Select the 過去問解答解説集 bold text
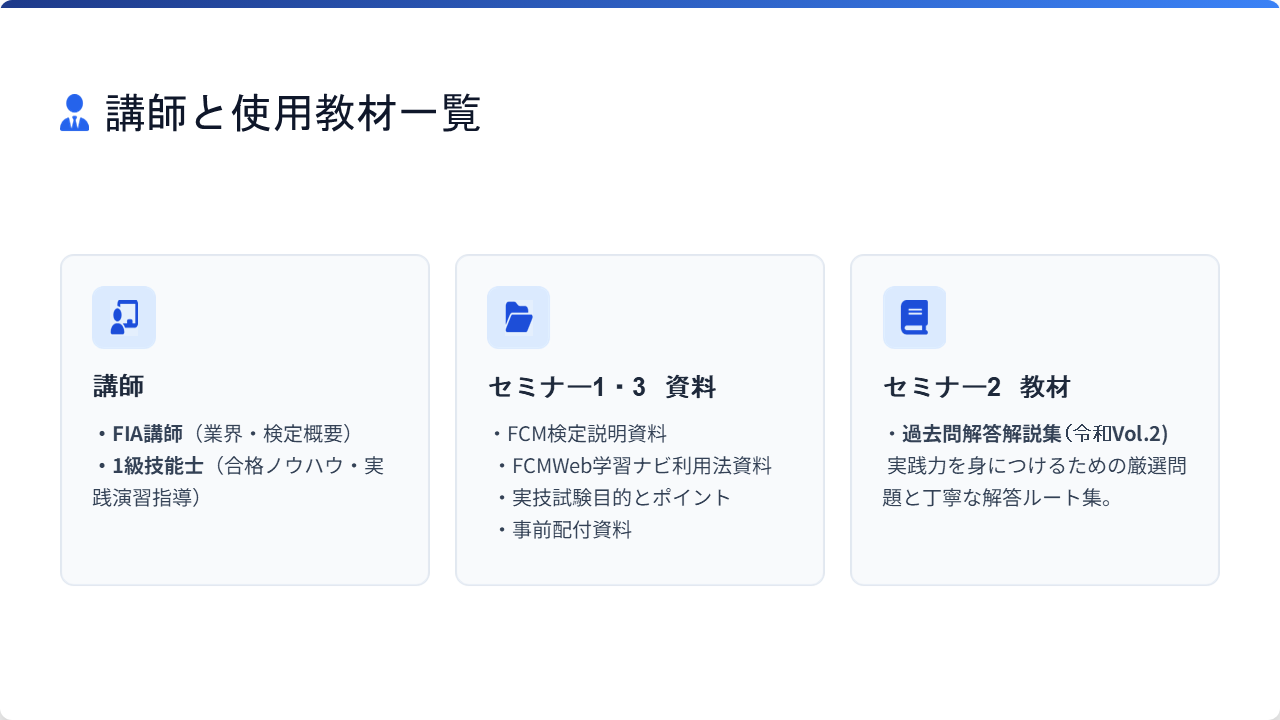The image size is (1280, 720). point(981,434)
